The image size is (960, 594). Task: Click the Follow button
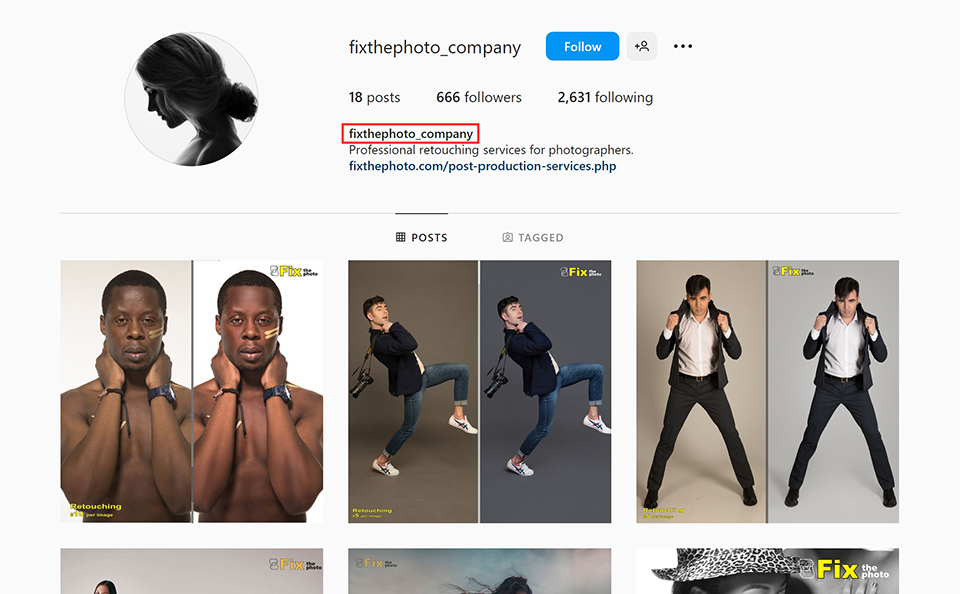tap(582, 46)
